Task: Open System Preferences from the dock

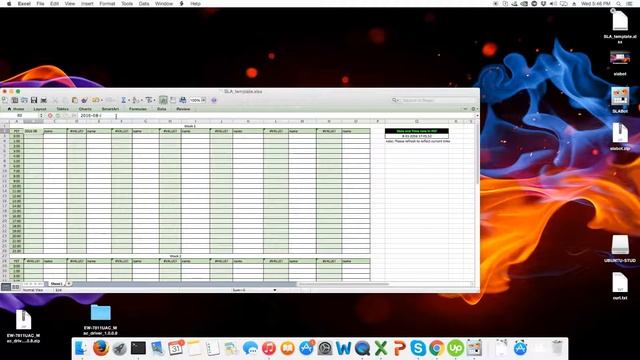Action: pyautogui.click(x=325, y=348)
